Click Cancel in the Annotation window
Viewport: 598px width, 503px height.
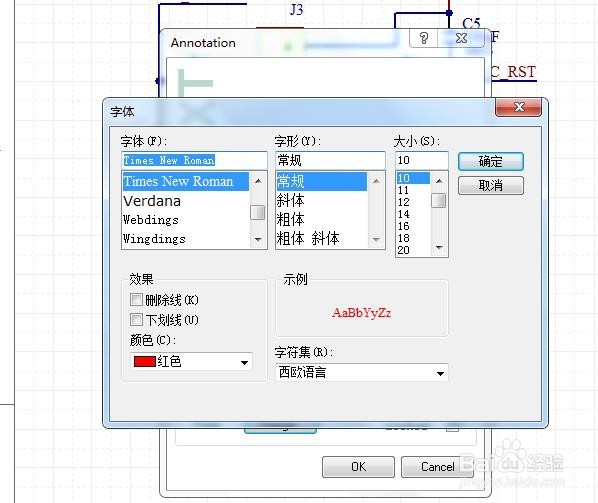[437, 466]
